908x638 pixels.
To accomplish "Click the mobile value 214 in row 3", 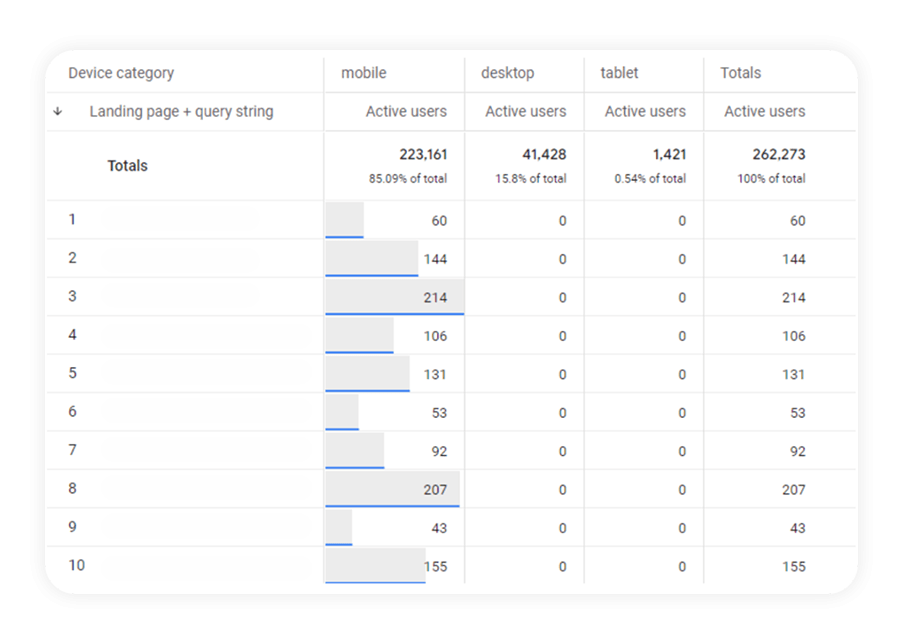I will tap(437, 296).
